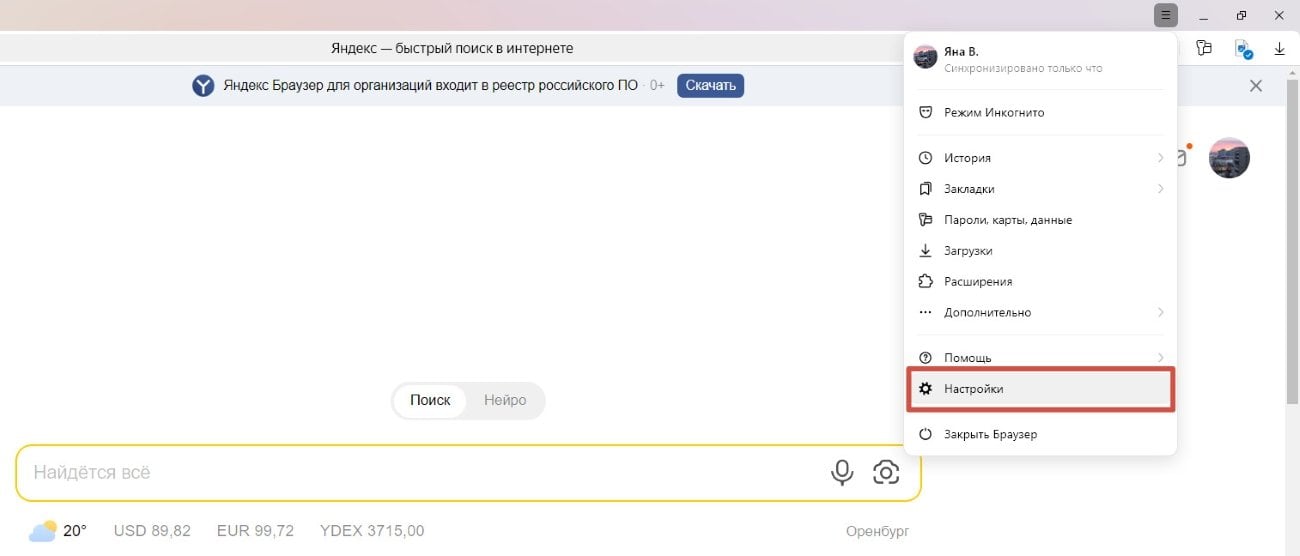The height and width of the screenshot is (556, 1300).
Task: Click the passwords key icon in toolbar
Action: (1204, 48)
